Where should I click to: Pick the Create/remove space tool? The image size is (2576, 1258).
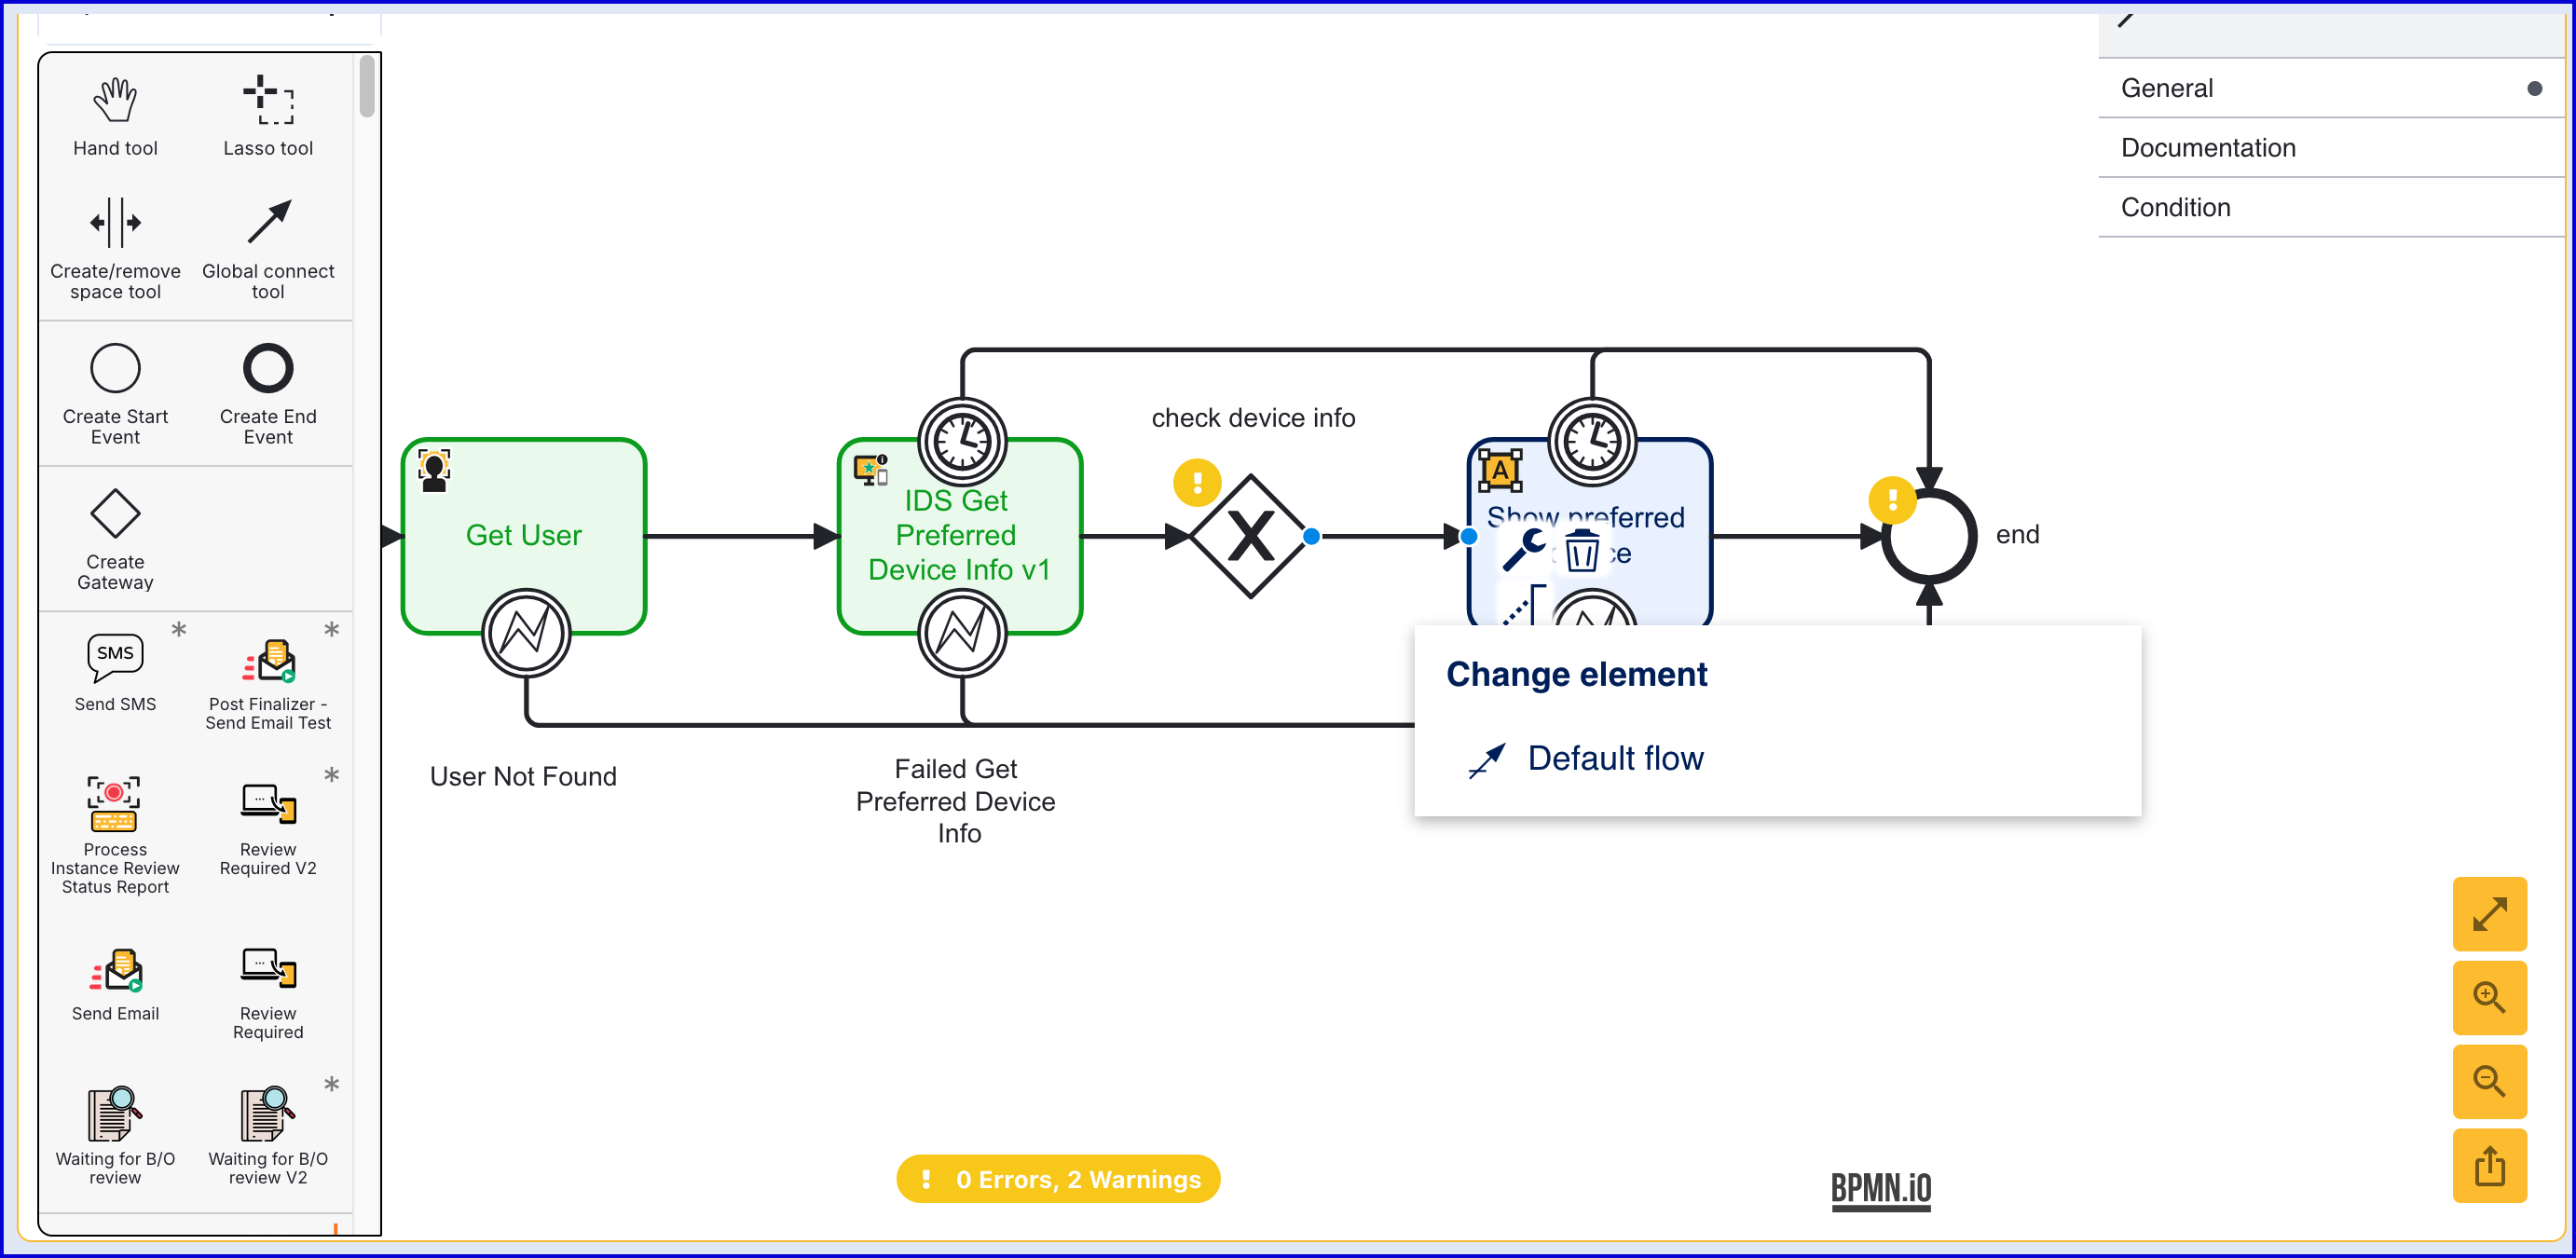coord(115,248)
